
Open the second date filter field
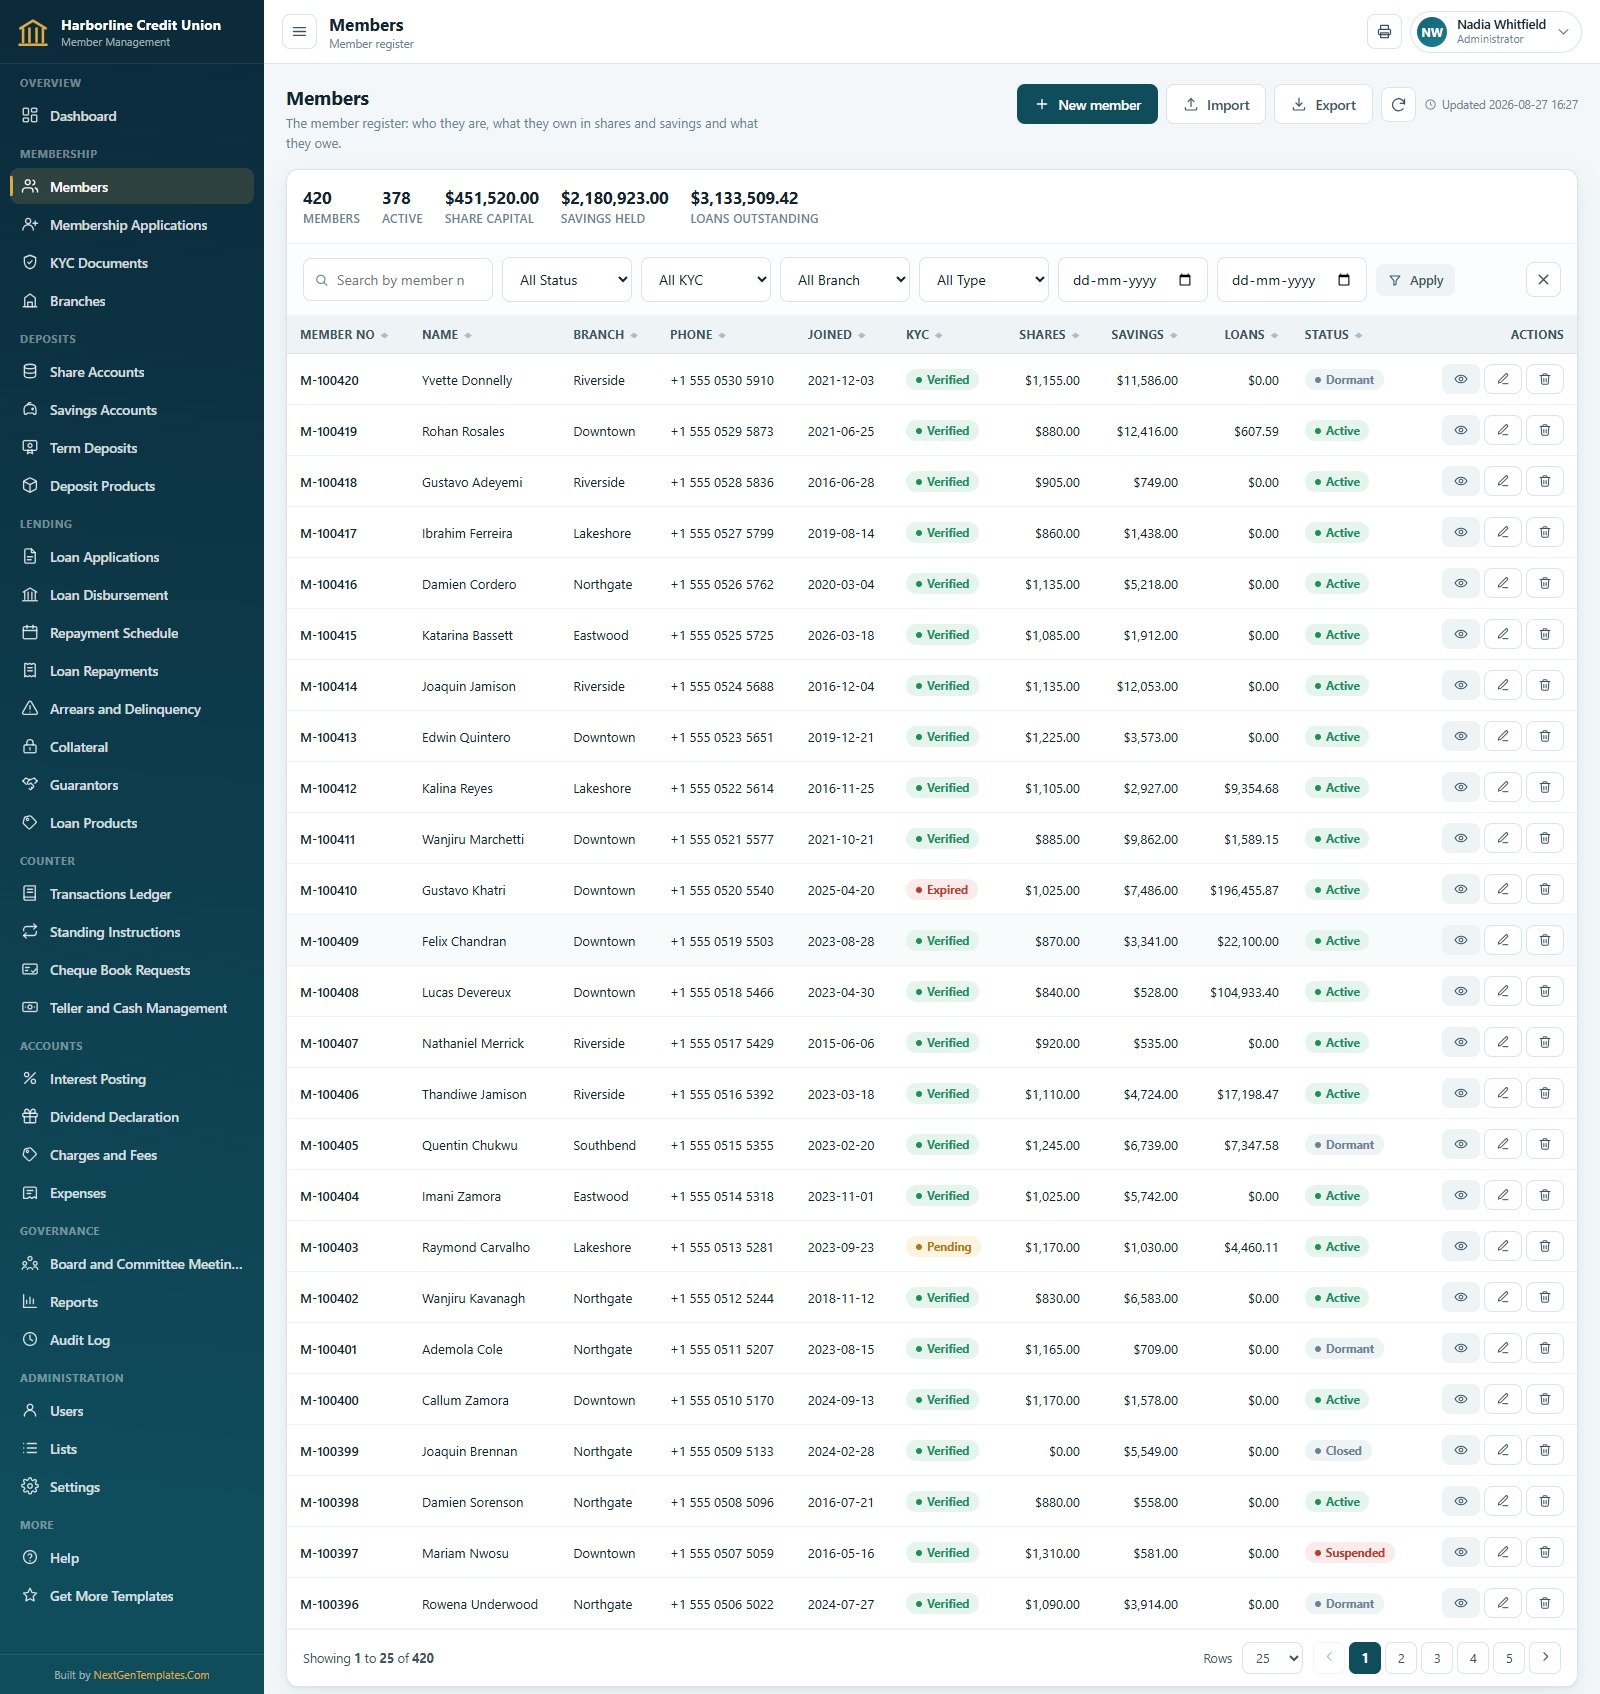(x=1292, y=280)
